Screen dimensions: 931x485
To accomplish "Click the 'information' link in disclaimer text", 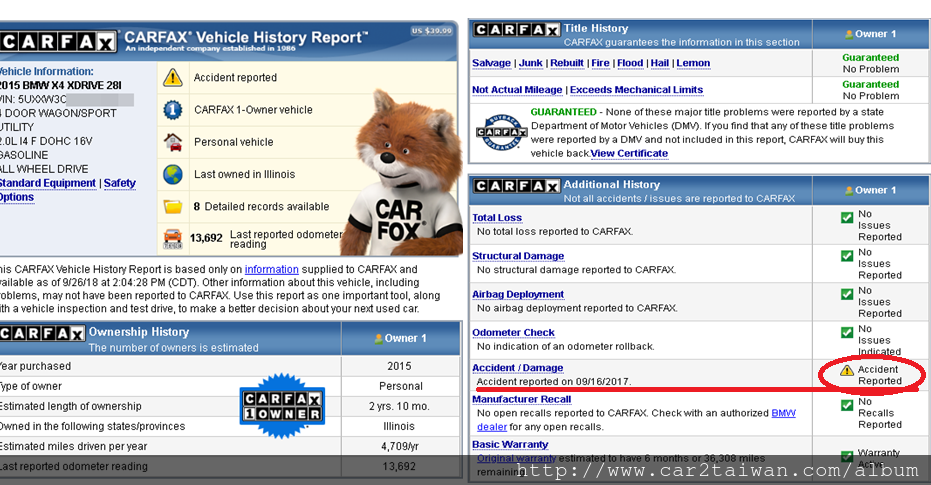I will pos(271,270).
